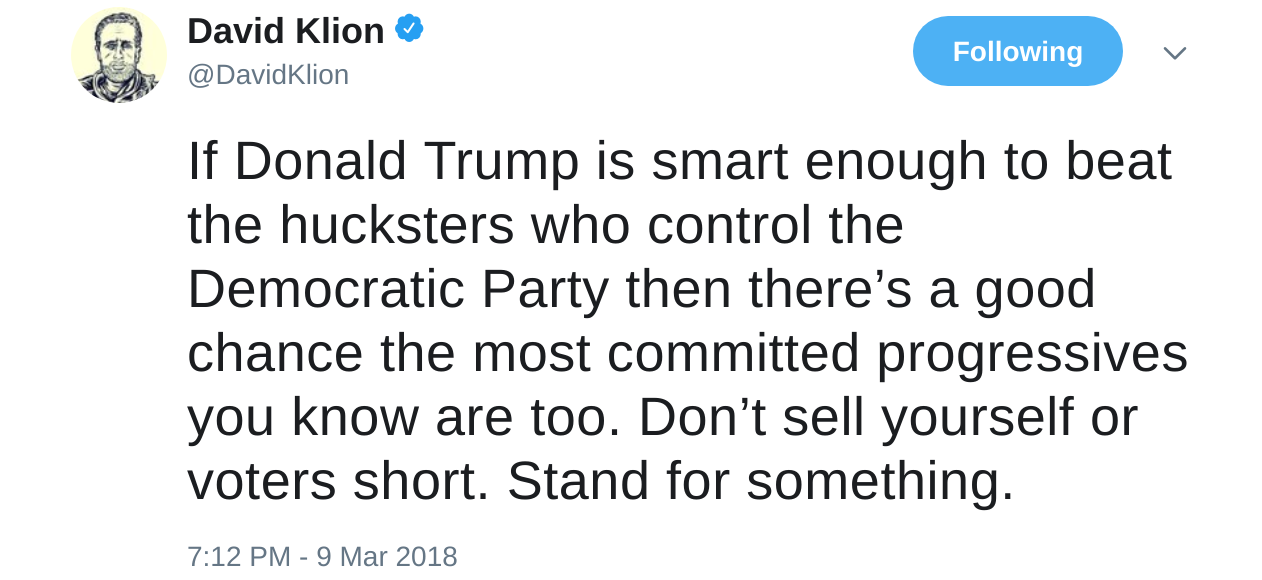The image size is (1262, 580).
Task: Open the David Klion display name link
Action: click(x=285, y=31)
